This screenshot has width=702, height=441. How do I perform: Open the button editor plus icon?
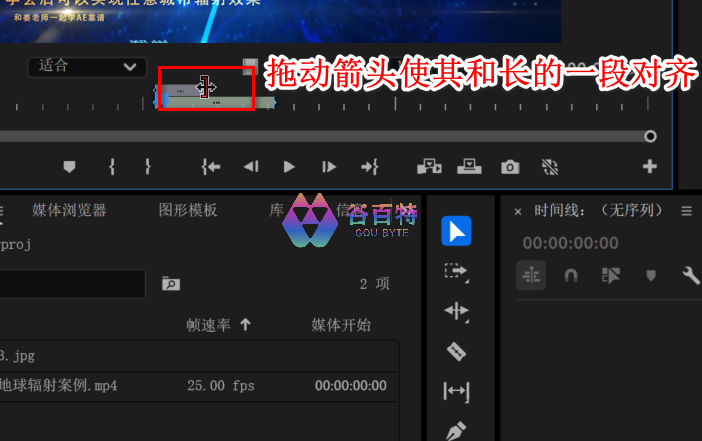coord(650,167)
